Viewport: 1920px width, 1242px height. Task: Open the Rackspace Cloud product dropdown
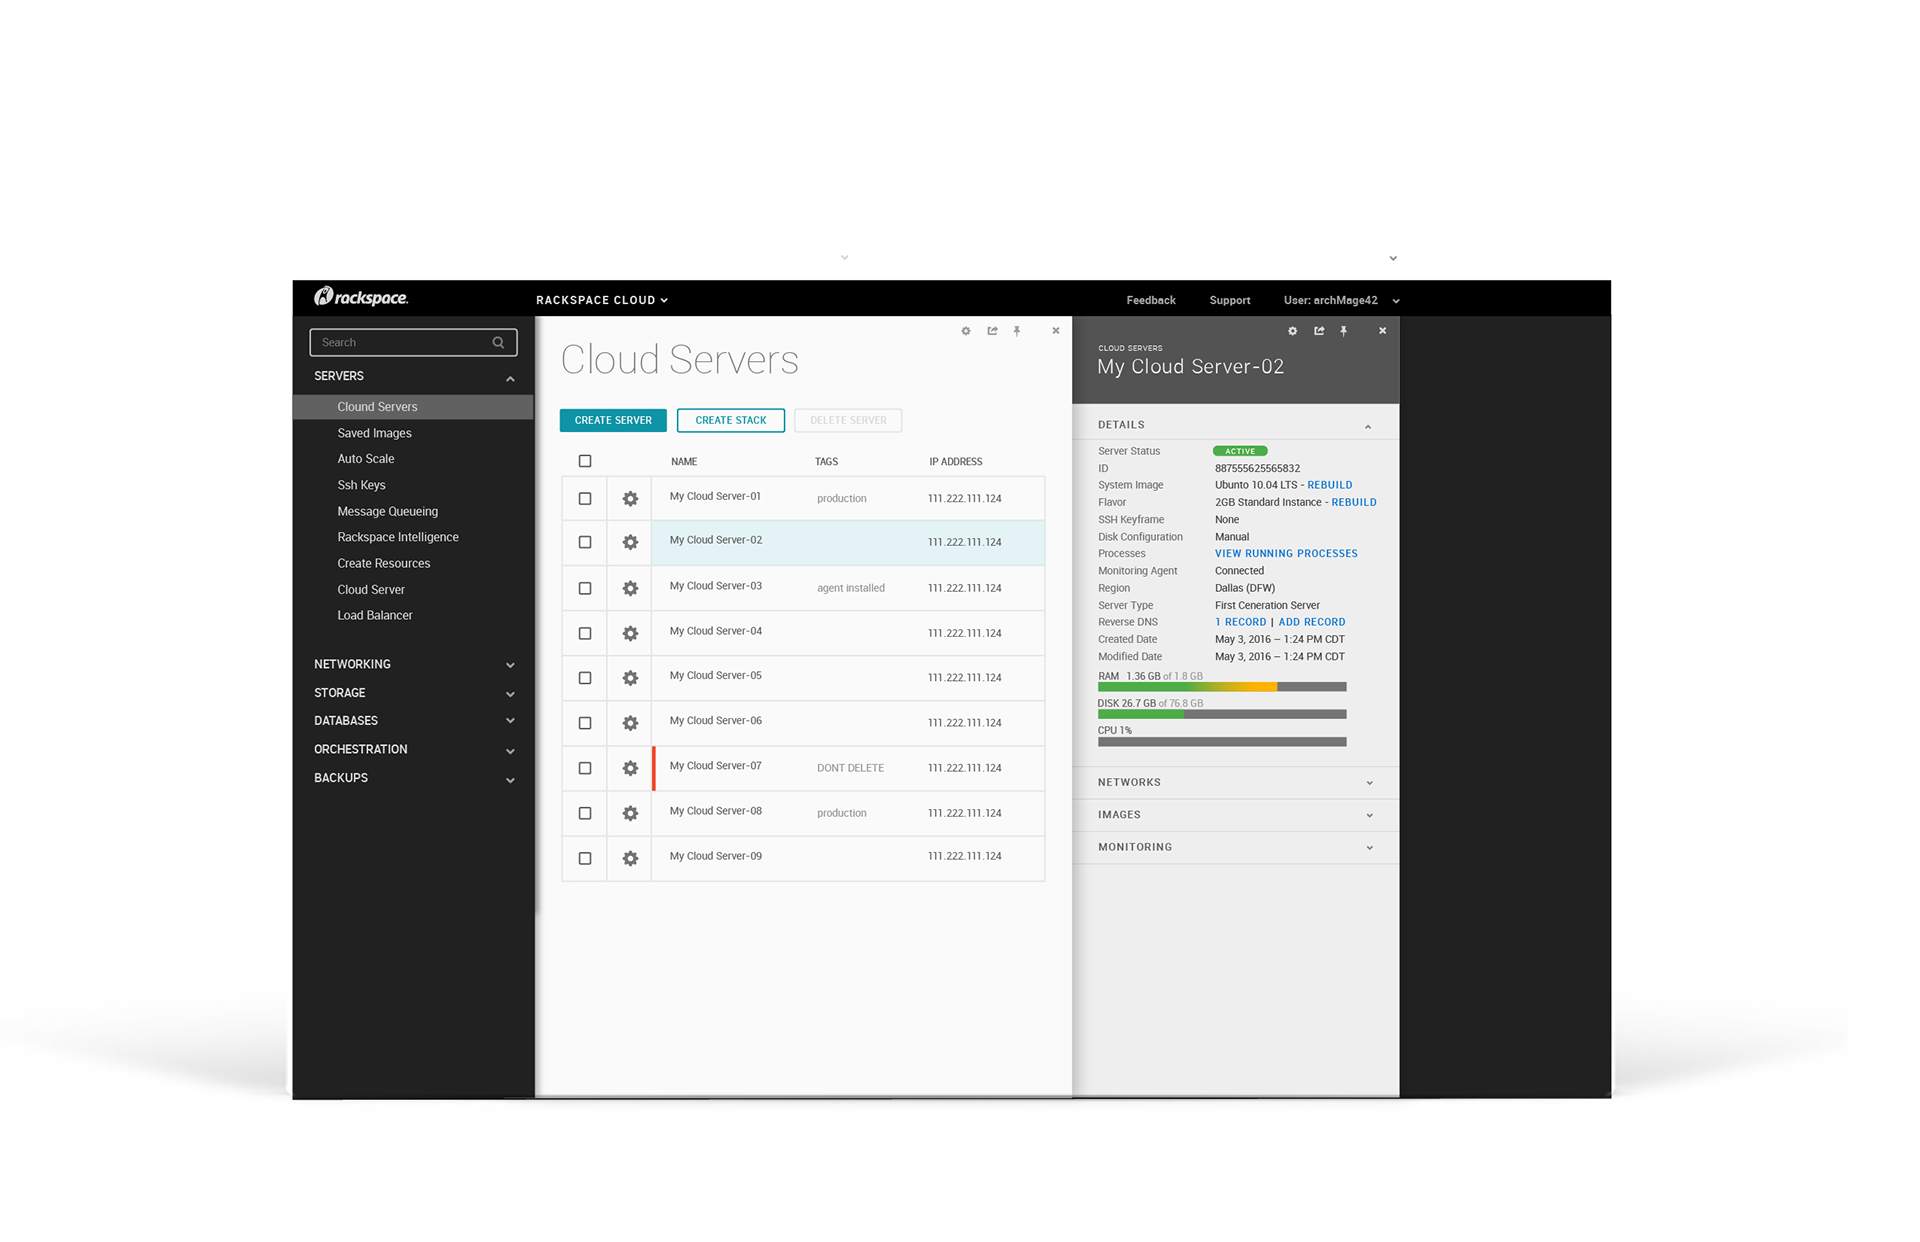(x=602, y=300)
